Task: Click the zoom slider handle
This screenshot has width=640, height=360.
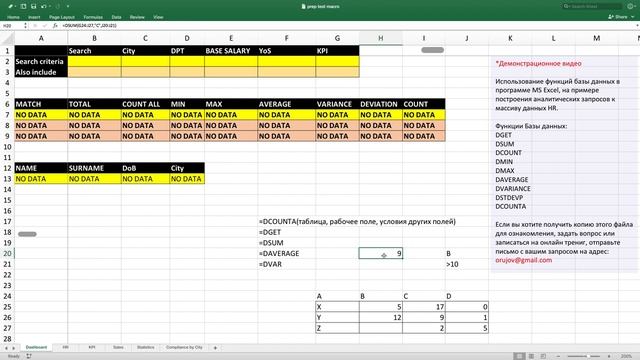Action: (x=588, y=356)
